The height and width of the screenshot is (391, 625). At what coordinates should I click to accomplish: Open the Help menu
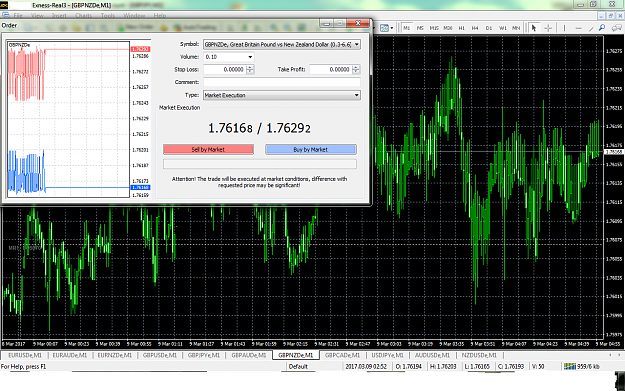click(x=159, y=16)
